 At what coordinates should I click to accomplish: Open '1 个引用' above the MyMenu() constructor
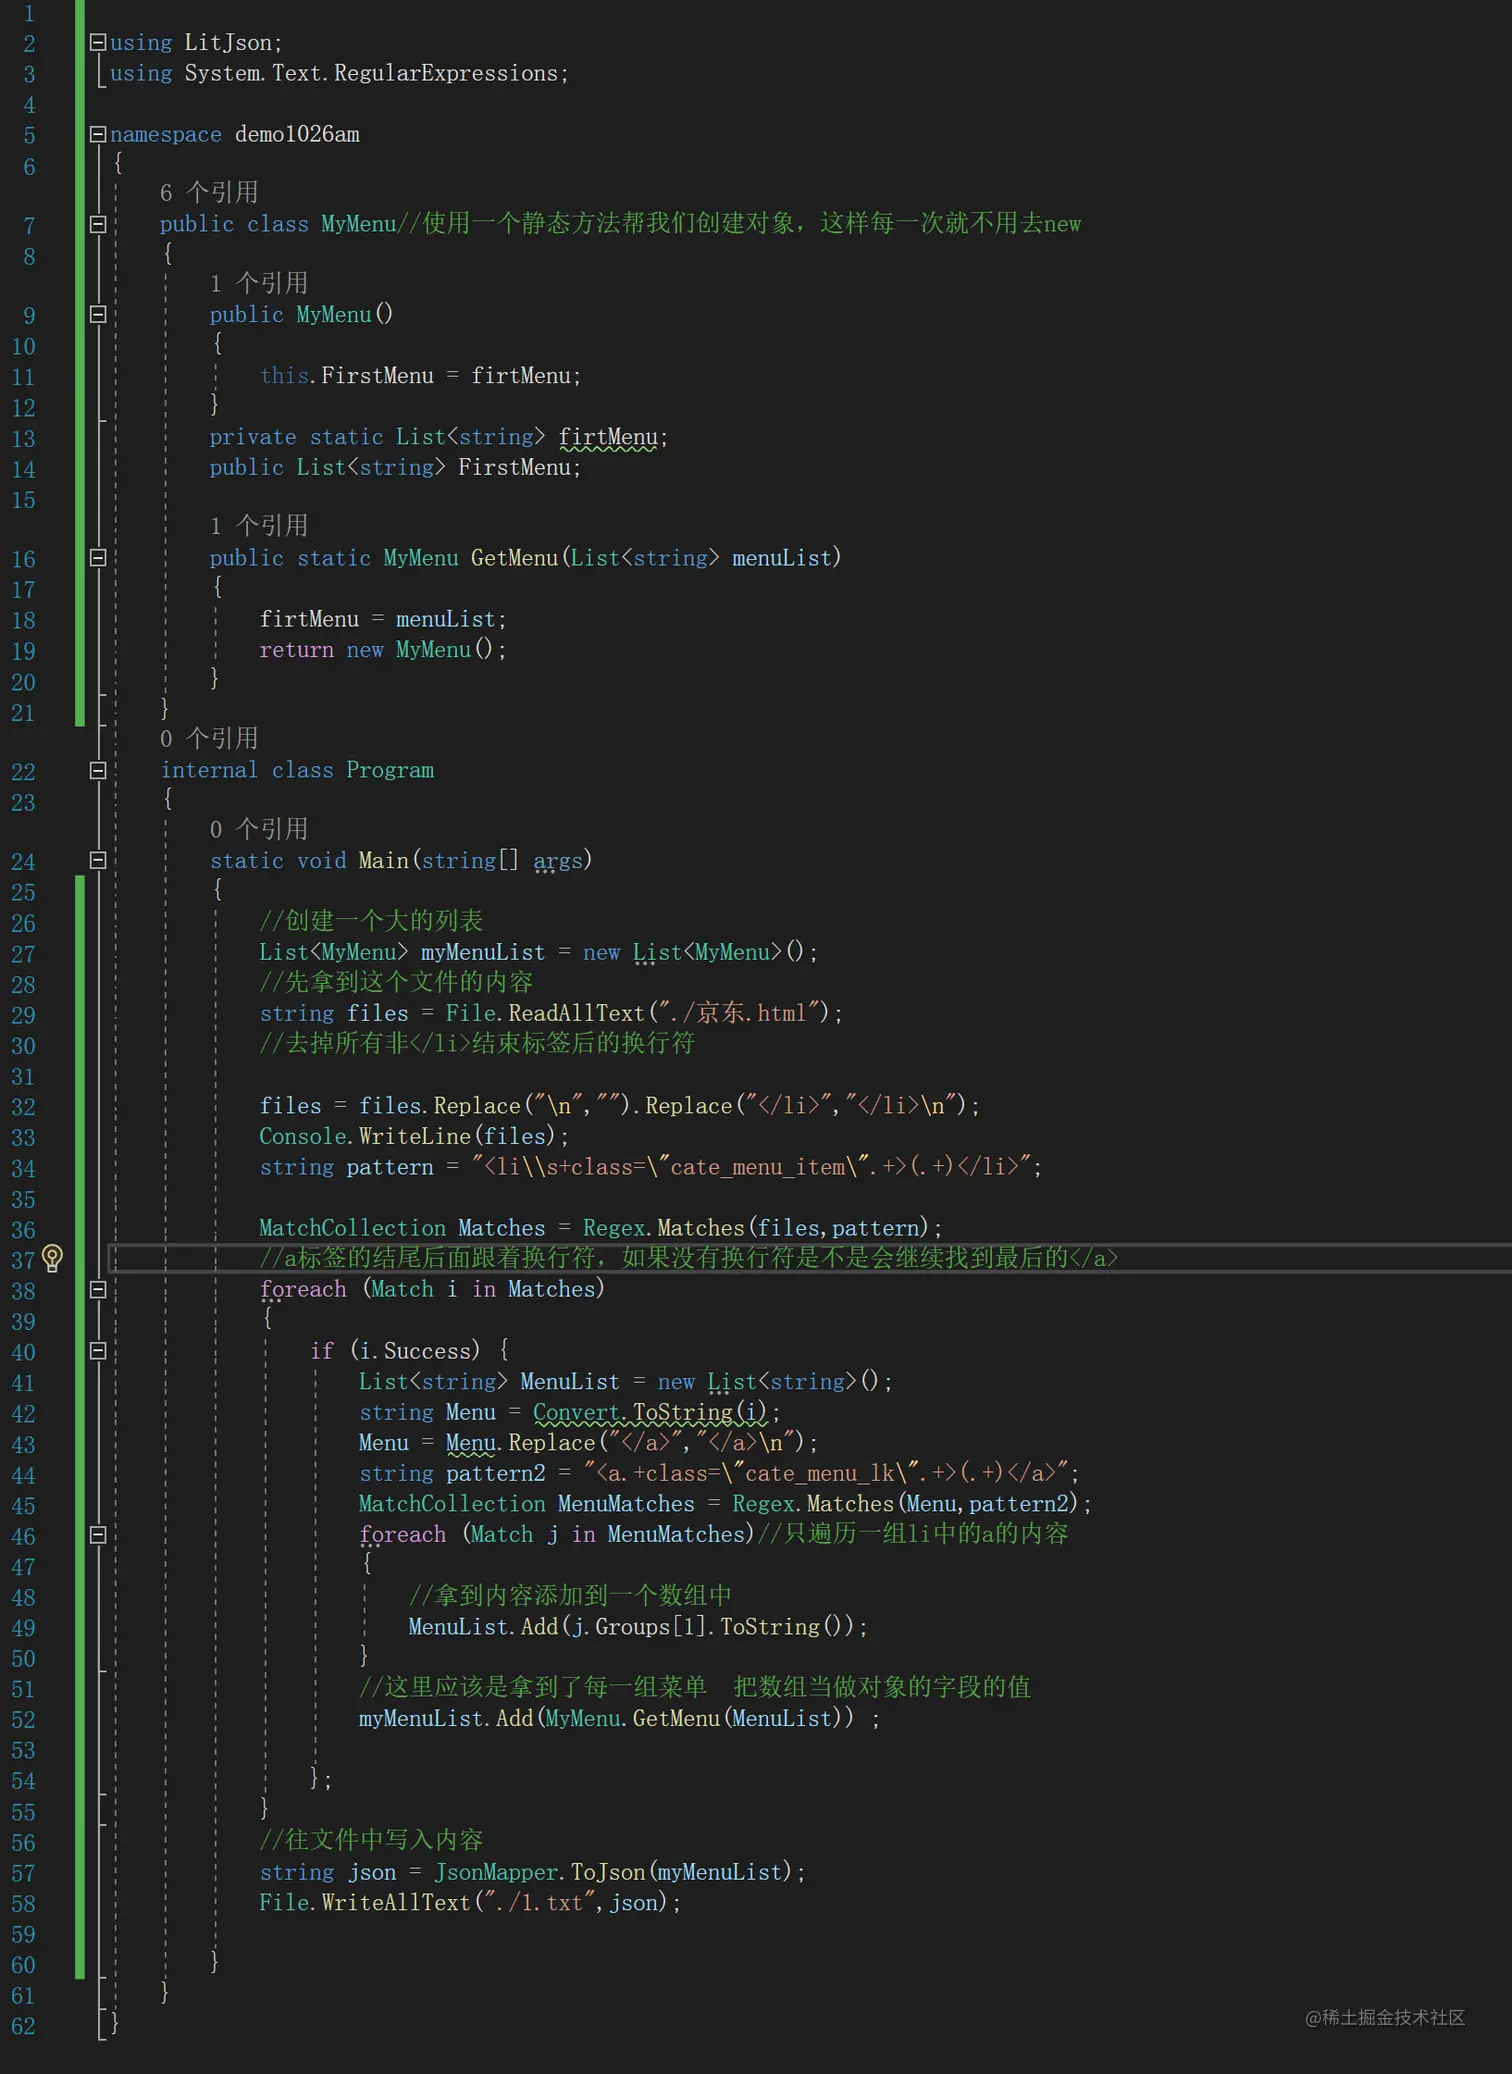259,283
